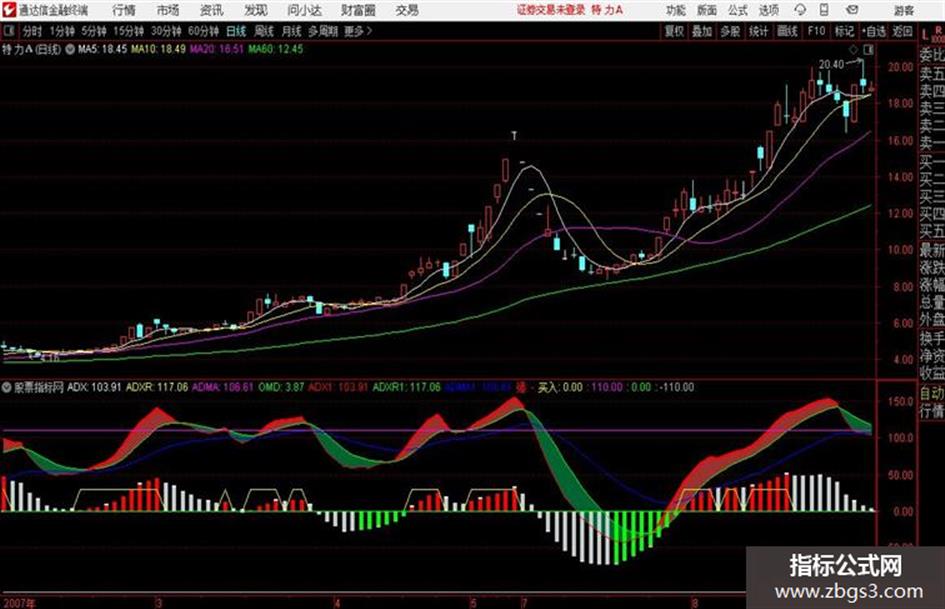
Task: Click the 叠加 overlay button
Action: [702, 31]
